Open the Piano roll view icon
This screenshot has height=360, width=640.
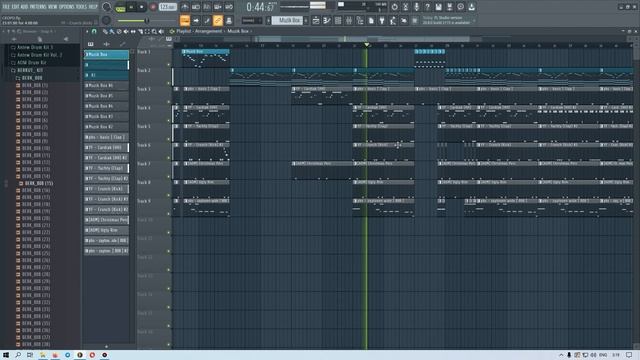327,20
